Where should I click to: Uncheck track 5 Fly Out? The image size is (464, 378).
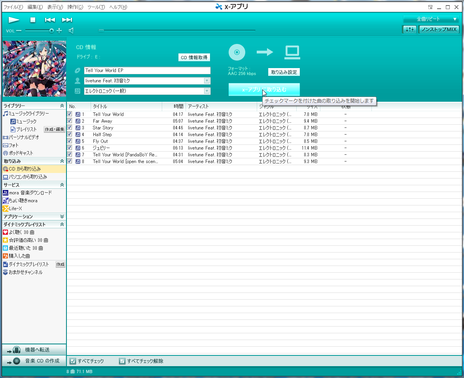pos(70,141)
